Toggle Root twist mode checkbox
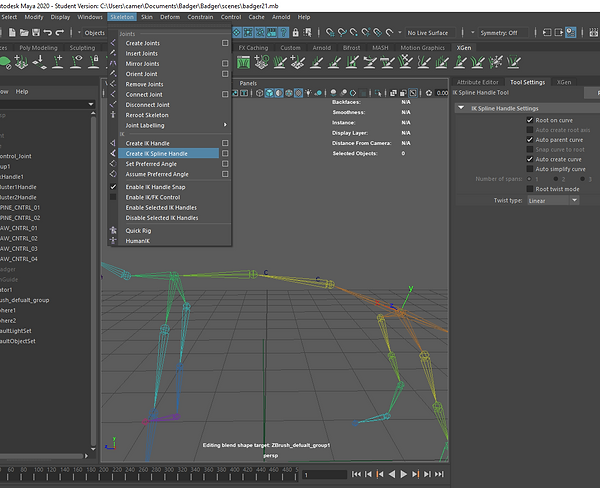The image size is (600, 488). click(530, 189)
